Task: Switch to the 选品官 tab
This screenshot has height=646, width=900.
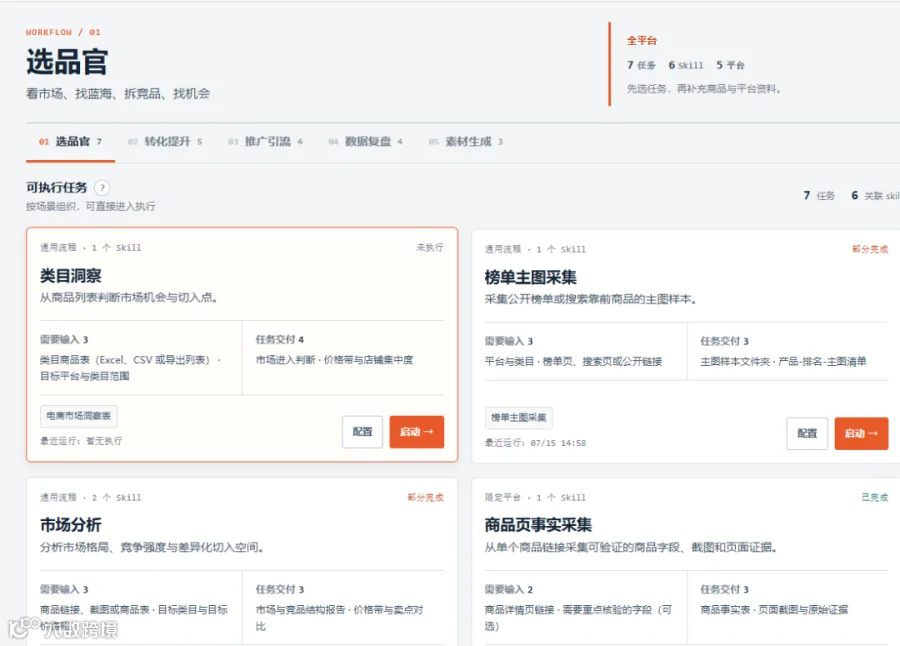Action: 70,142
